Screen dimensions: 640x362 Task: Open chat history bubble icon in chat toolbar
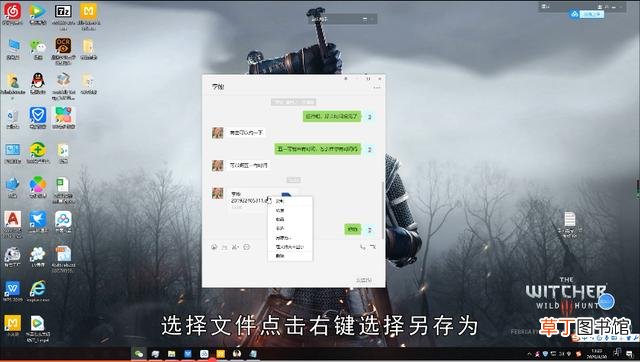point(246,247)
